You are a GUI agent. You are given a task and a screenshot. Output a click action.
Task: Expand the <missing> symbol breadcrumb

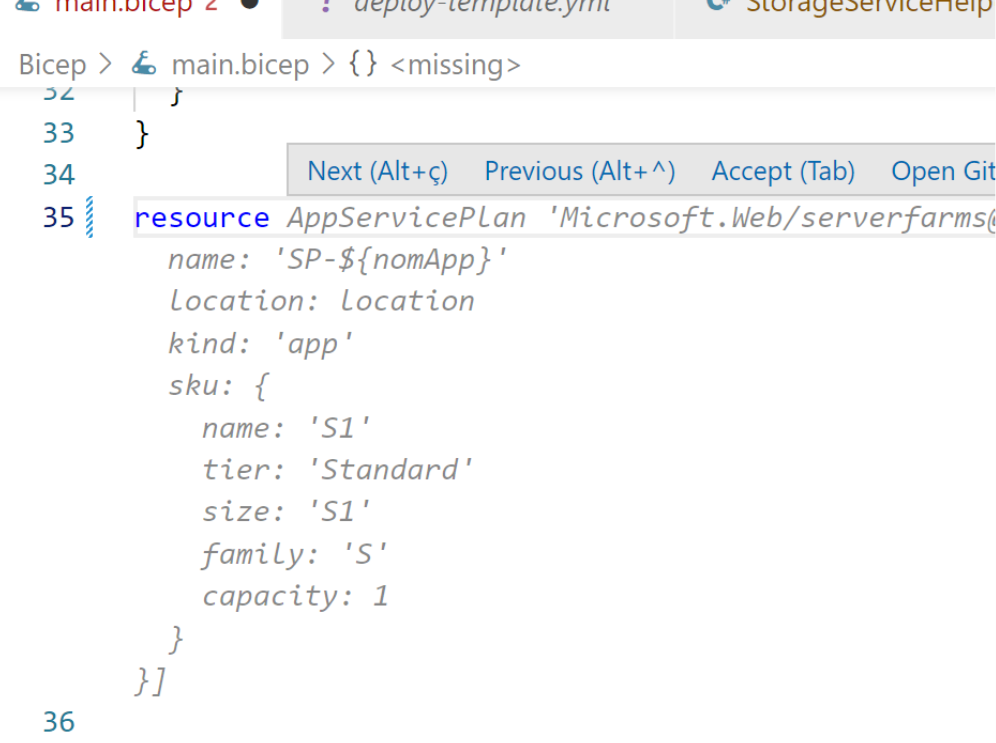[x=455, y=65]
